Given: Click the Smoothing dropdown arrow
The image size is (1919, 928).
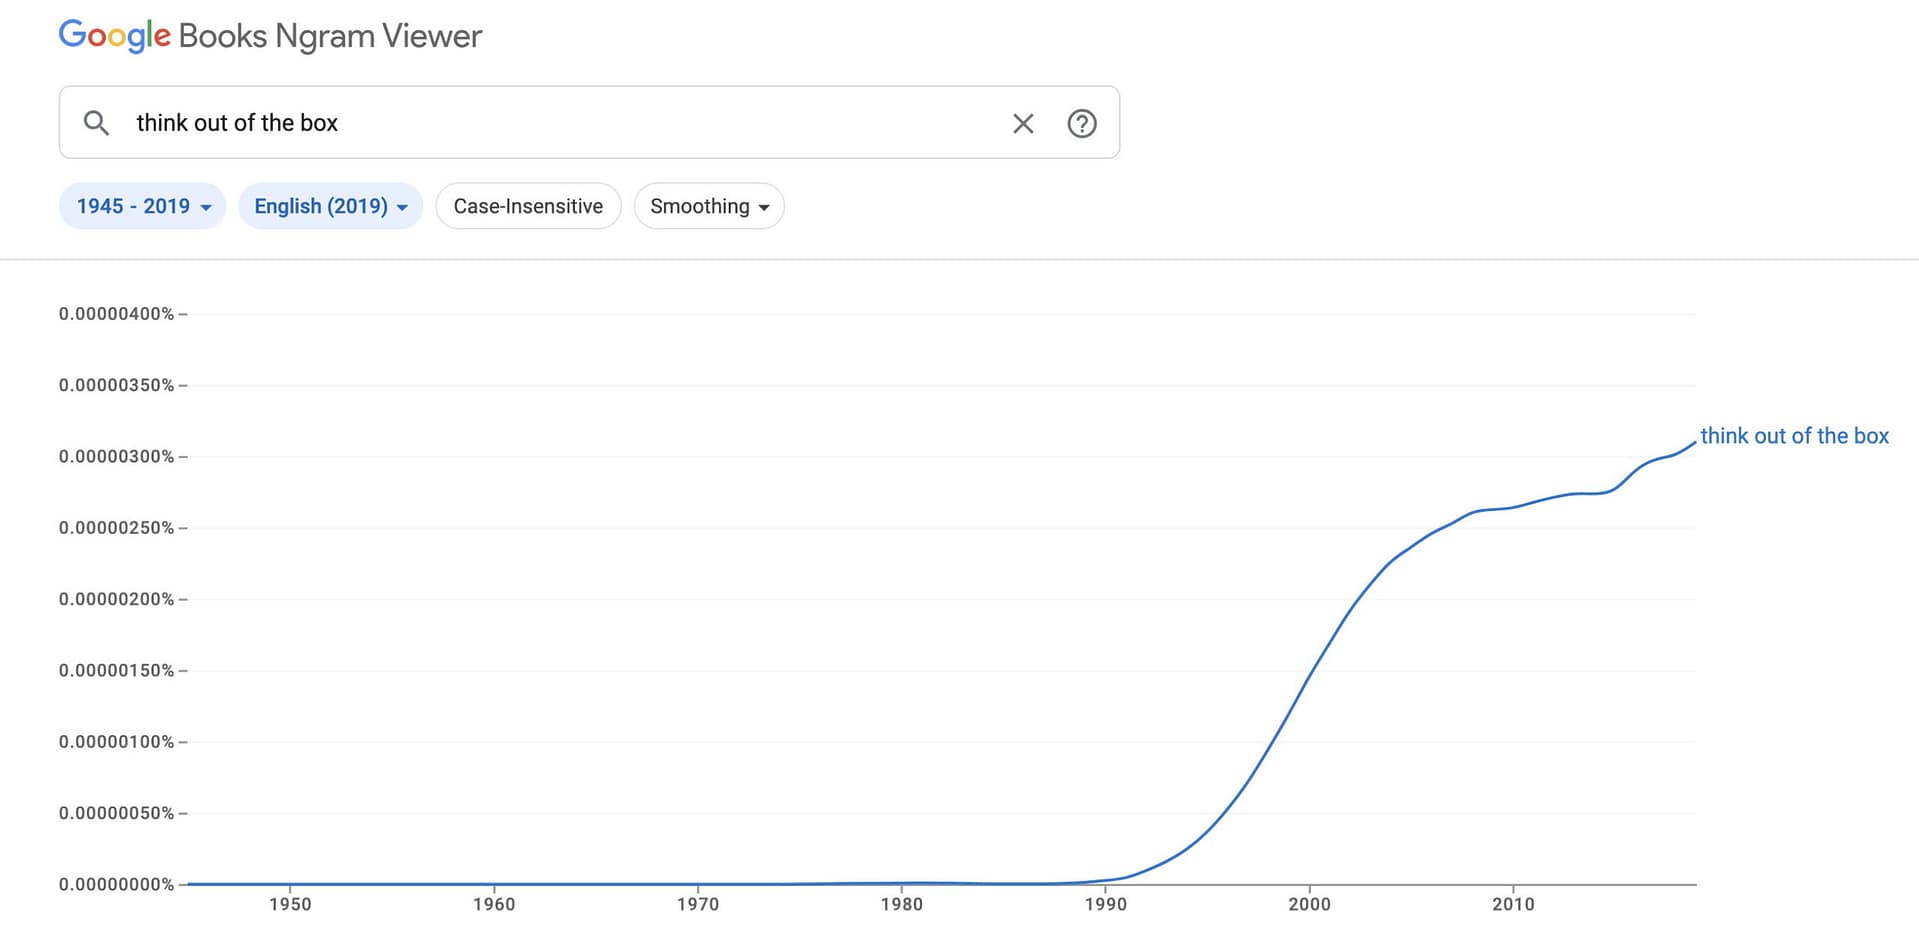Looking at the screenshot, I should pyautogui.click(x=764, y=208).
